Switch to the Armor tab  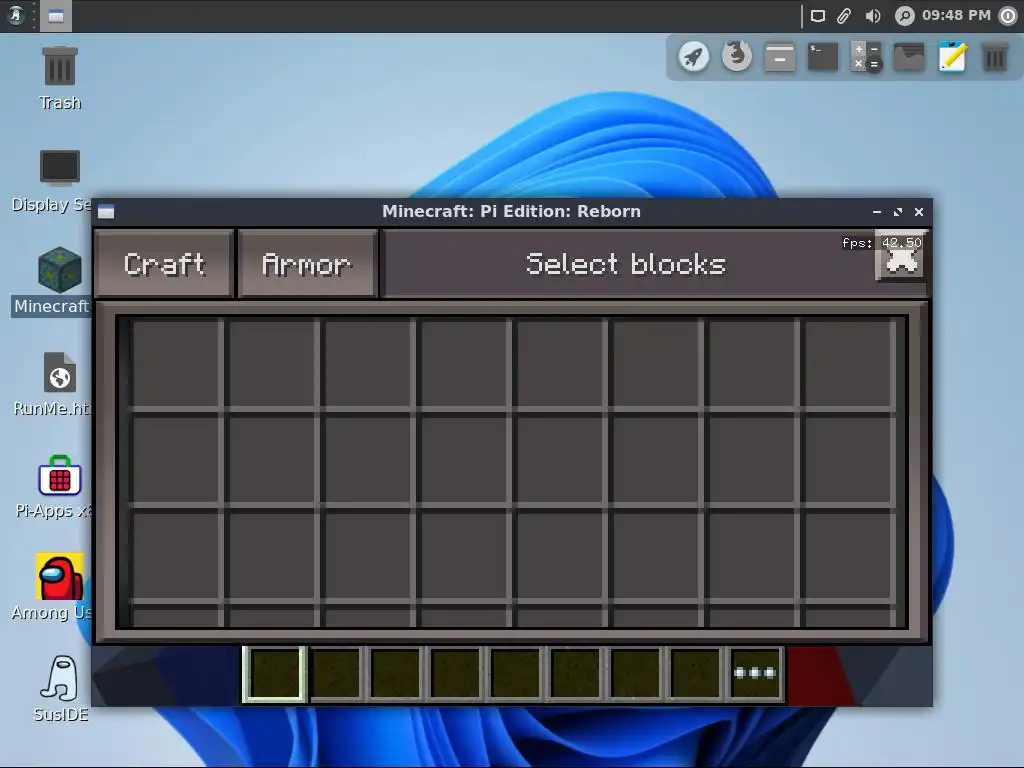308,264
